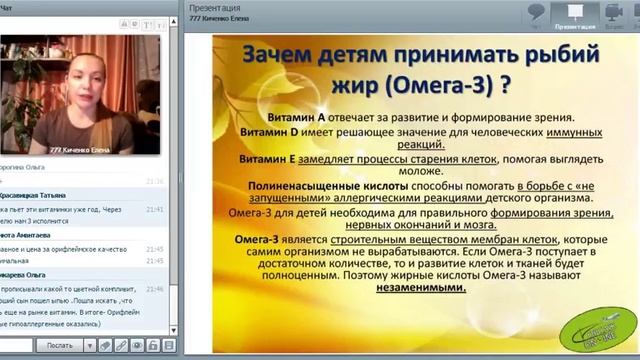640x360 pixels.
Task: Click chat scrollbar up arrow
Action: pyautogui.click(x=173, y=21)
